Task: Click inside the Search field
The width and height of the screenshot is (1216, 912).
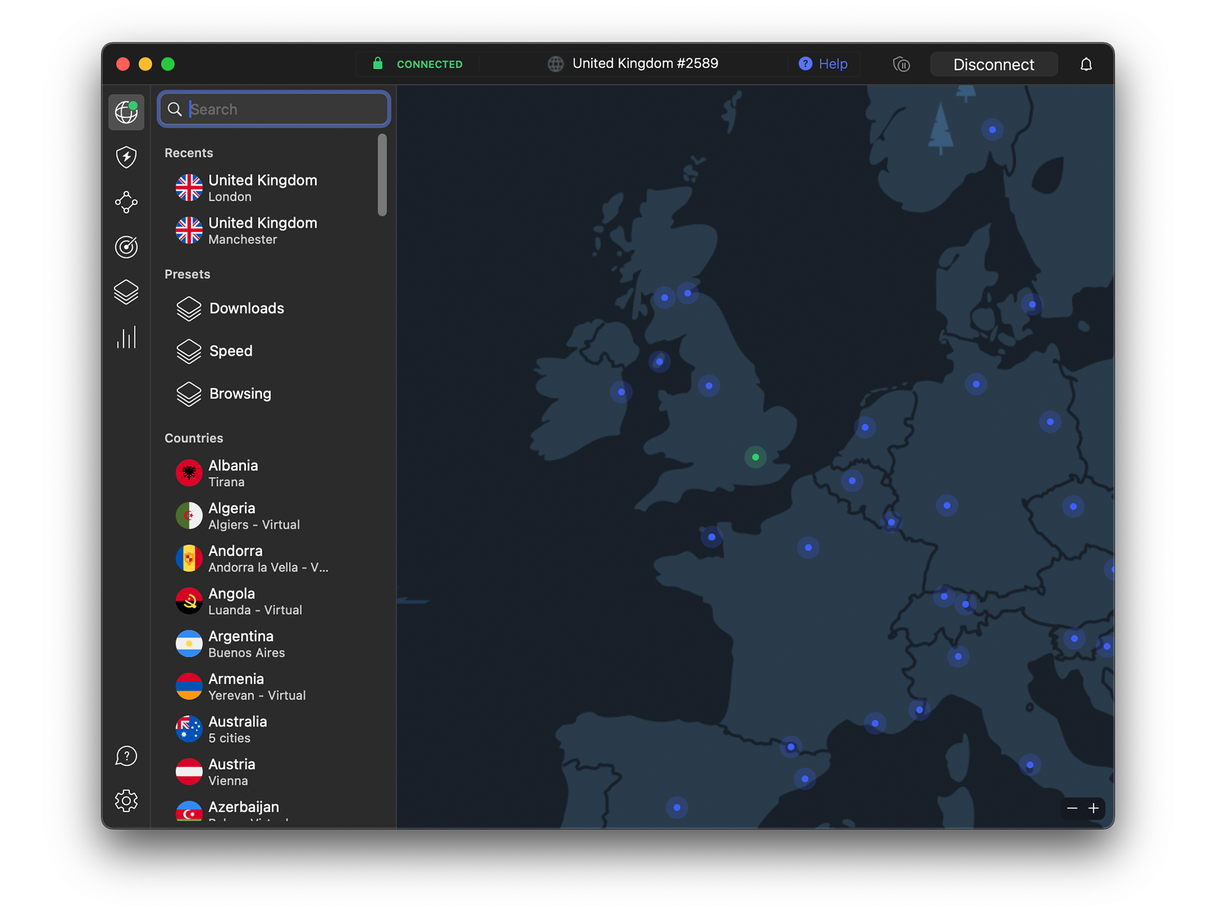Action: coord(274,109)
